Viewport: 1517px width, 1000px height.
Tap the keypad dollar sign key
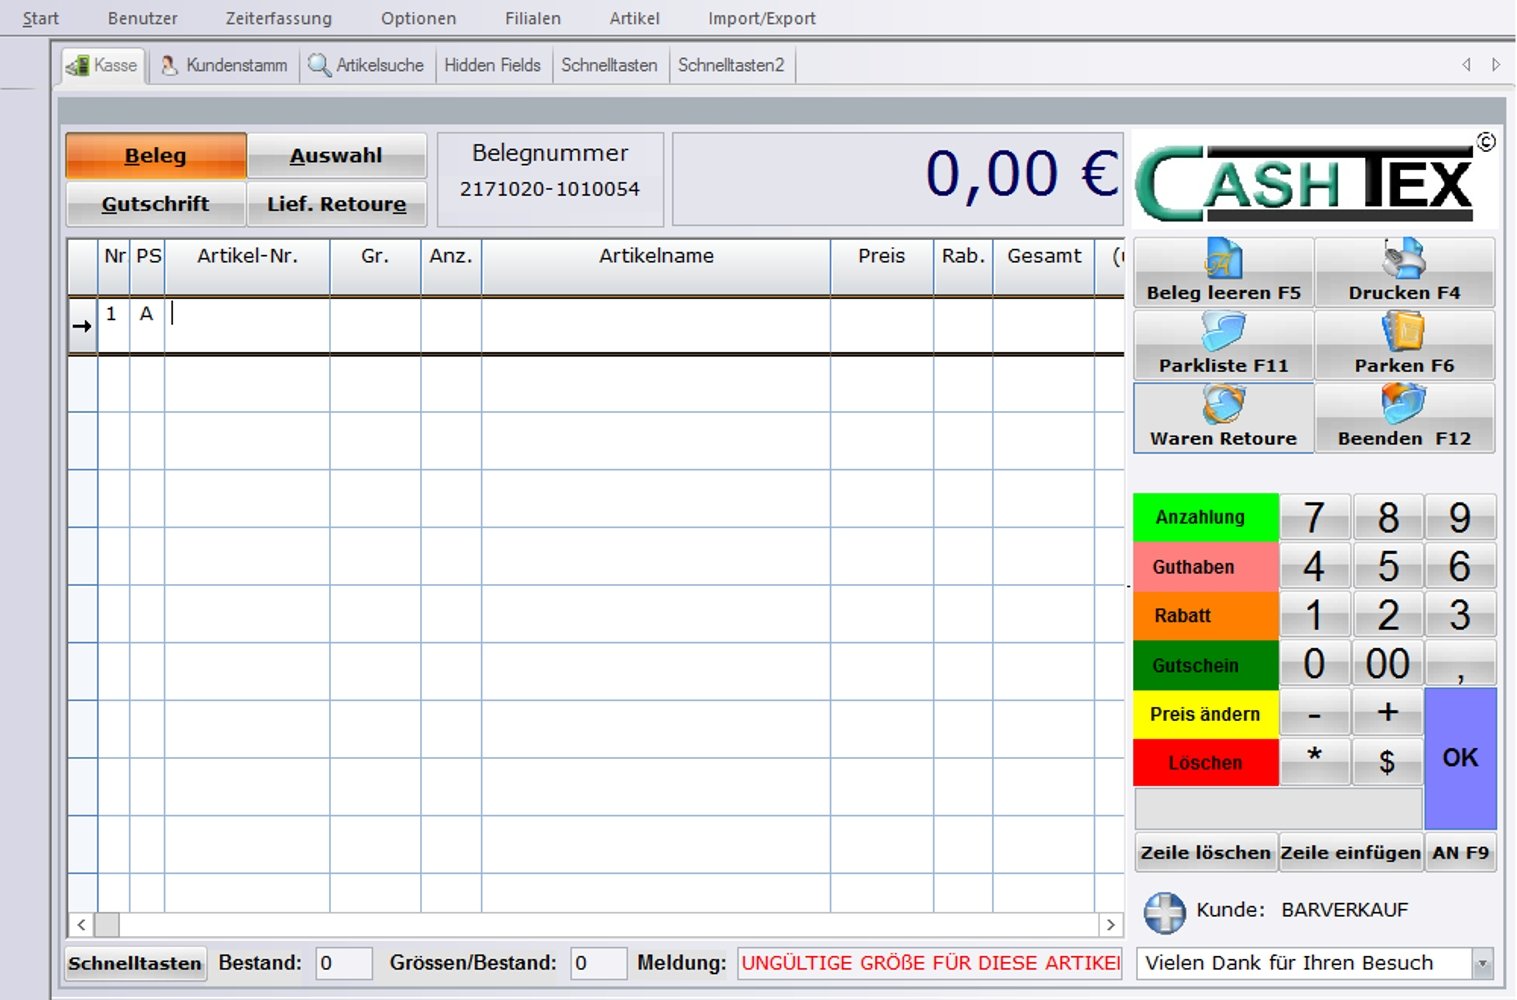(x=1388, y=761)
